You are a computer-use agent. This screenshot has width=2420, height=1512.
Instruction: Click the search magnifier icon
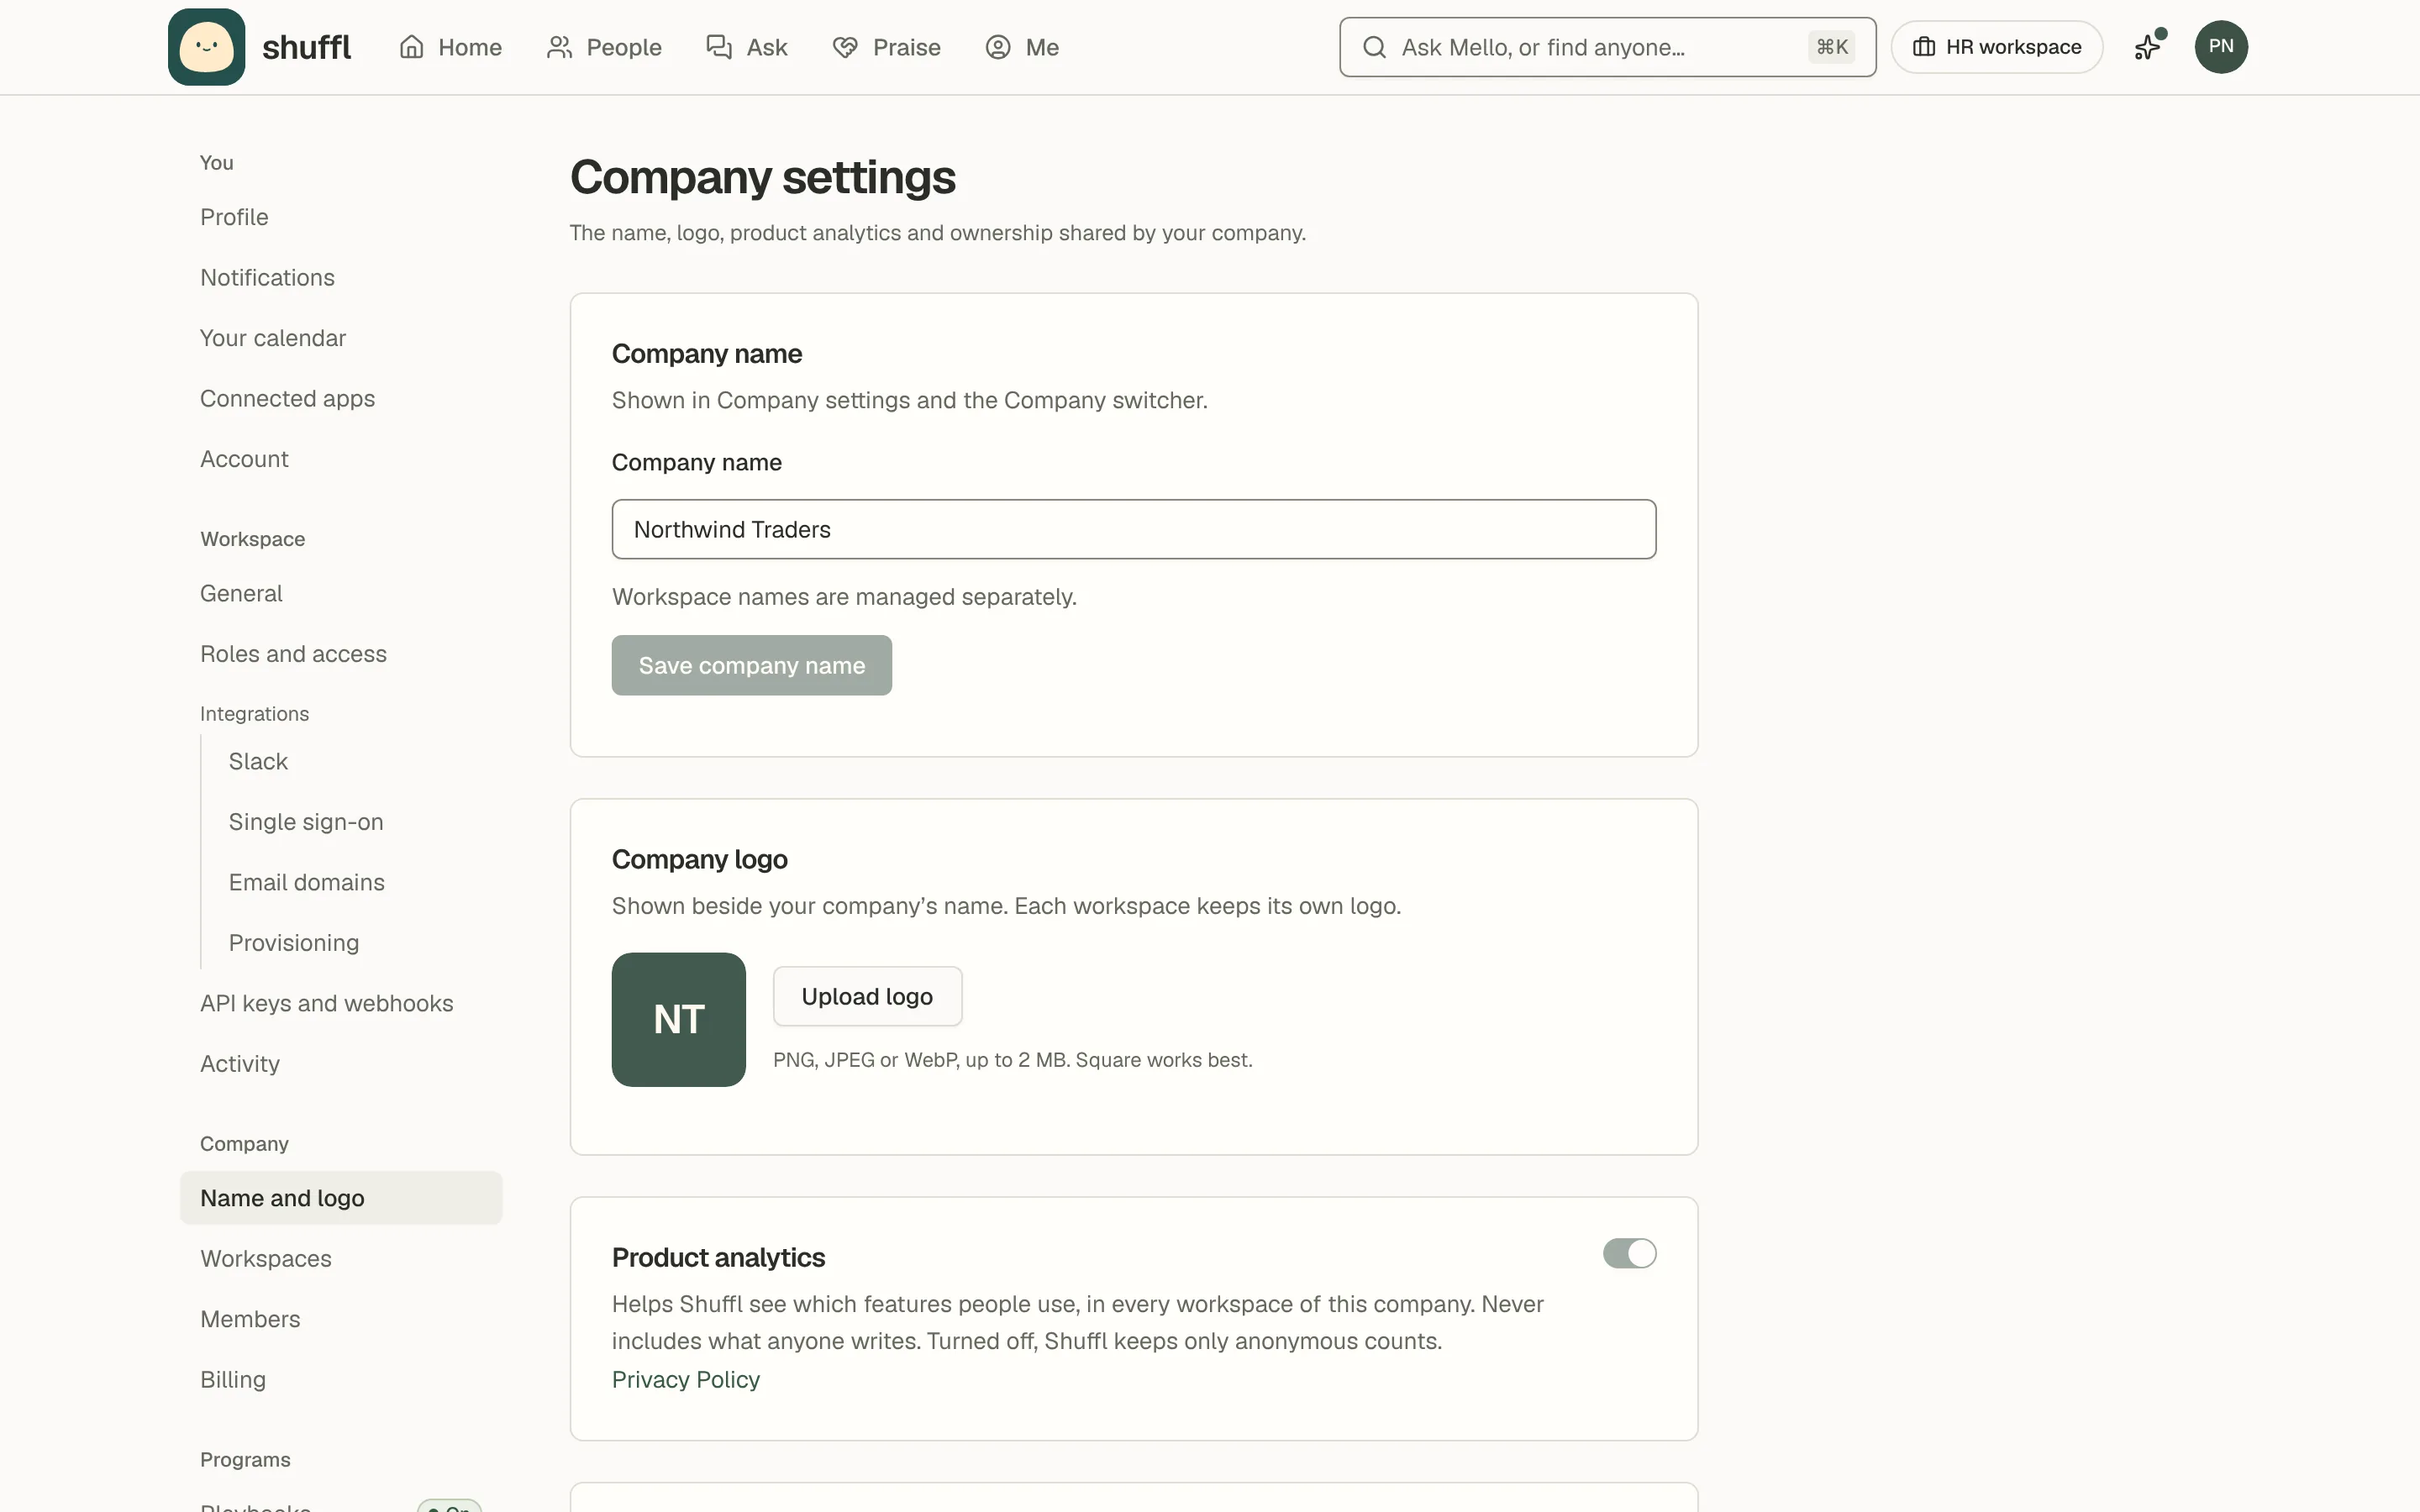click(1374, 47)
